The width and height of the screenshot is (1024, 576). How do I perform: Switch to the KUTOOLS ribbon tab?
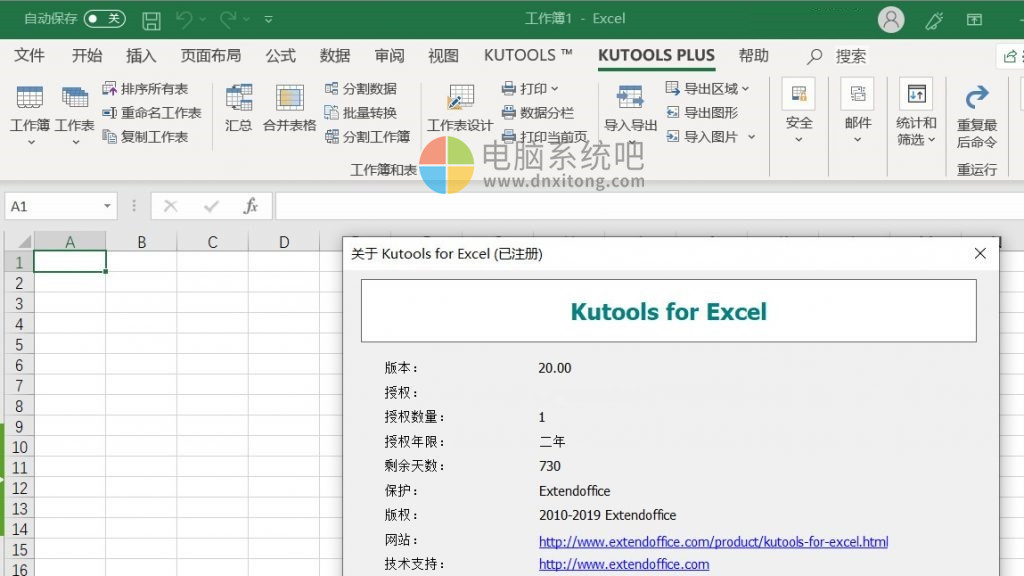(528, 56)
